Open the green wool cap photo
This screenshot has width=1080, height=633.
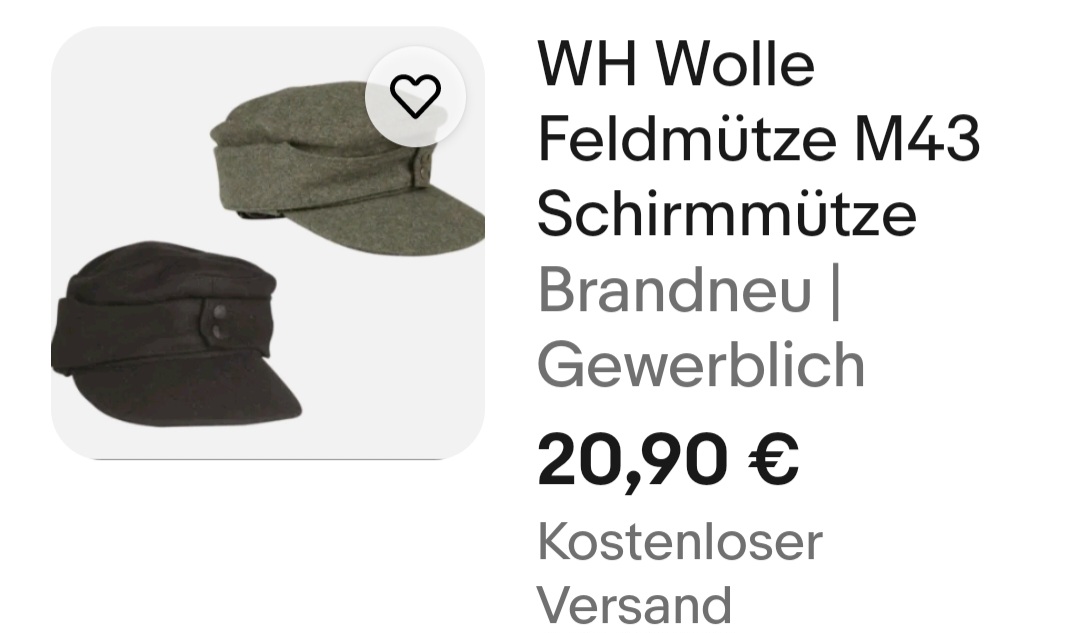348,169
